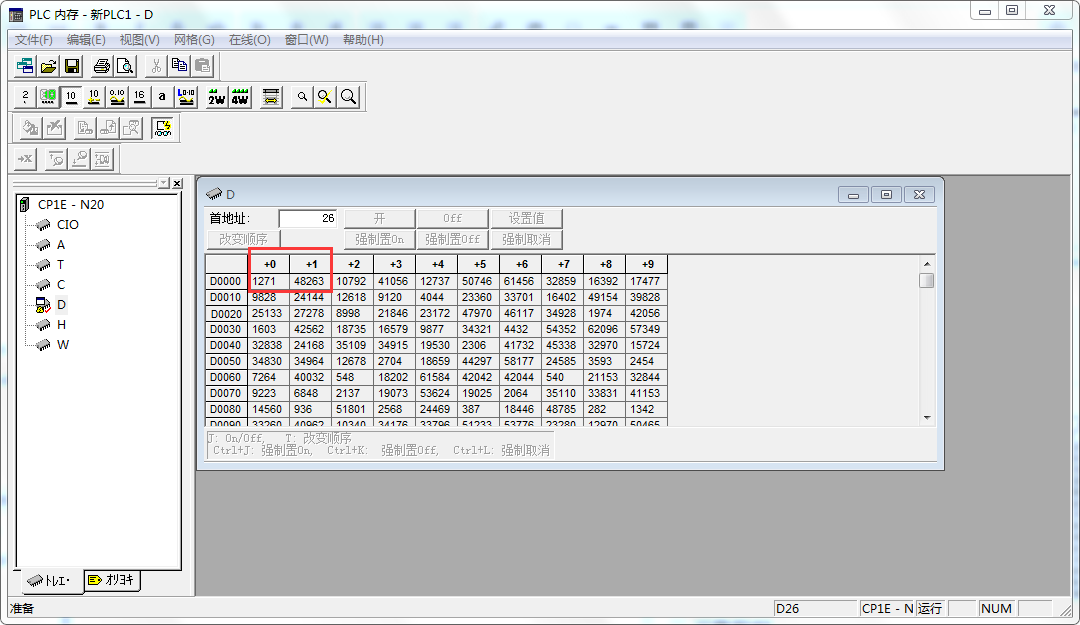Click cell with value 48263
The image size is (1080, 625).
[311, 281]
